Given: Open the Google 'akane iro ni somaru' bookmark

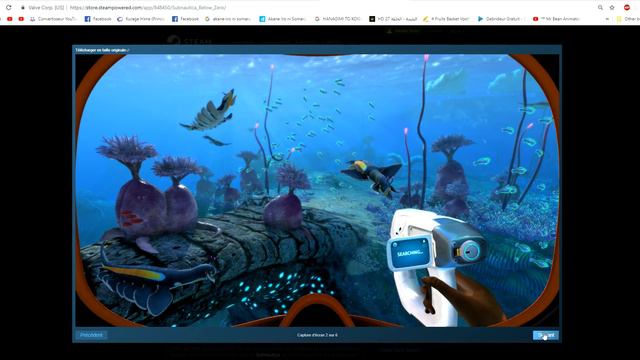Looking at the screenshot, I should tap(228, 19).
